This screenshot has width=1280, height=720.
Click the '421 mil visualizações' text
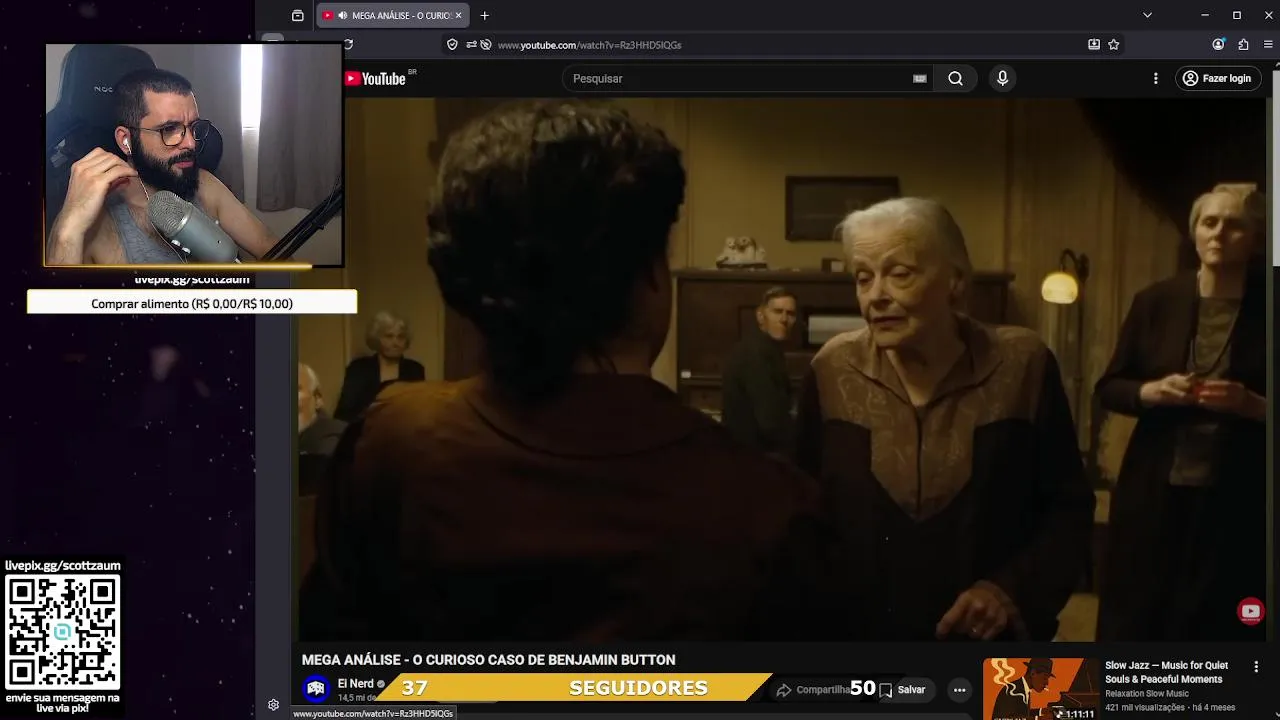pyautogui.click(x=1147, y=708)
